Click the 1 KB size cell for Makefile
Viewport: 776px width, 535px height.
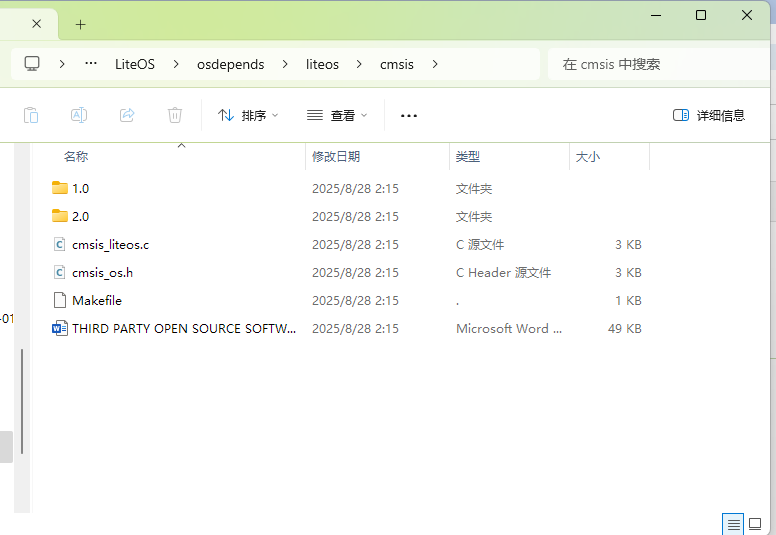tap(628, 300)
